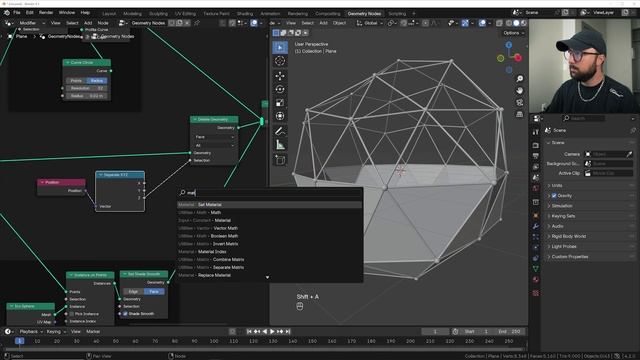Click the viewport Pan hand icon
The height and width of the screenshot is (360, 640).
tap(520, 91)
